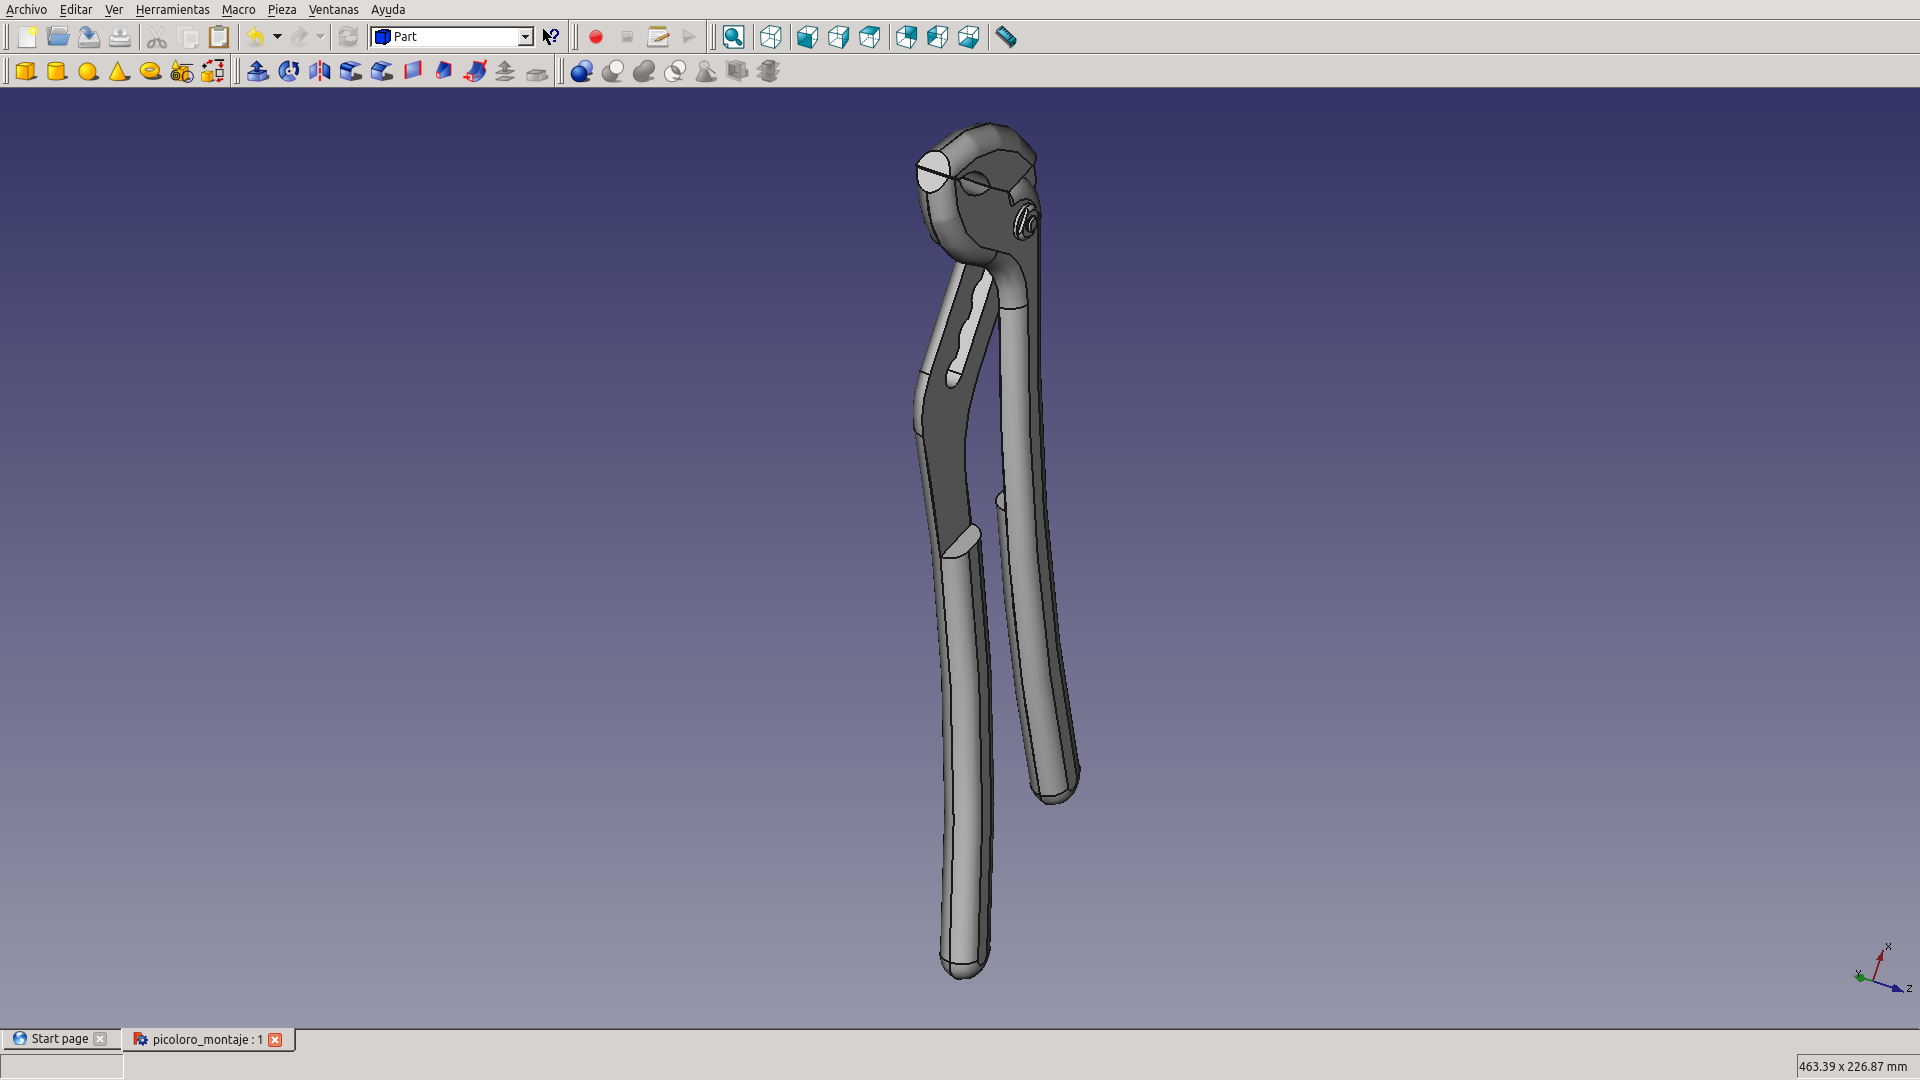Image resolution: width=1920 pixels, height=1080 pixels.
Task: Set the Front view
Action: [807, 37]
